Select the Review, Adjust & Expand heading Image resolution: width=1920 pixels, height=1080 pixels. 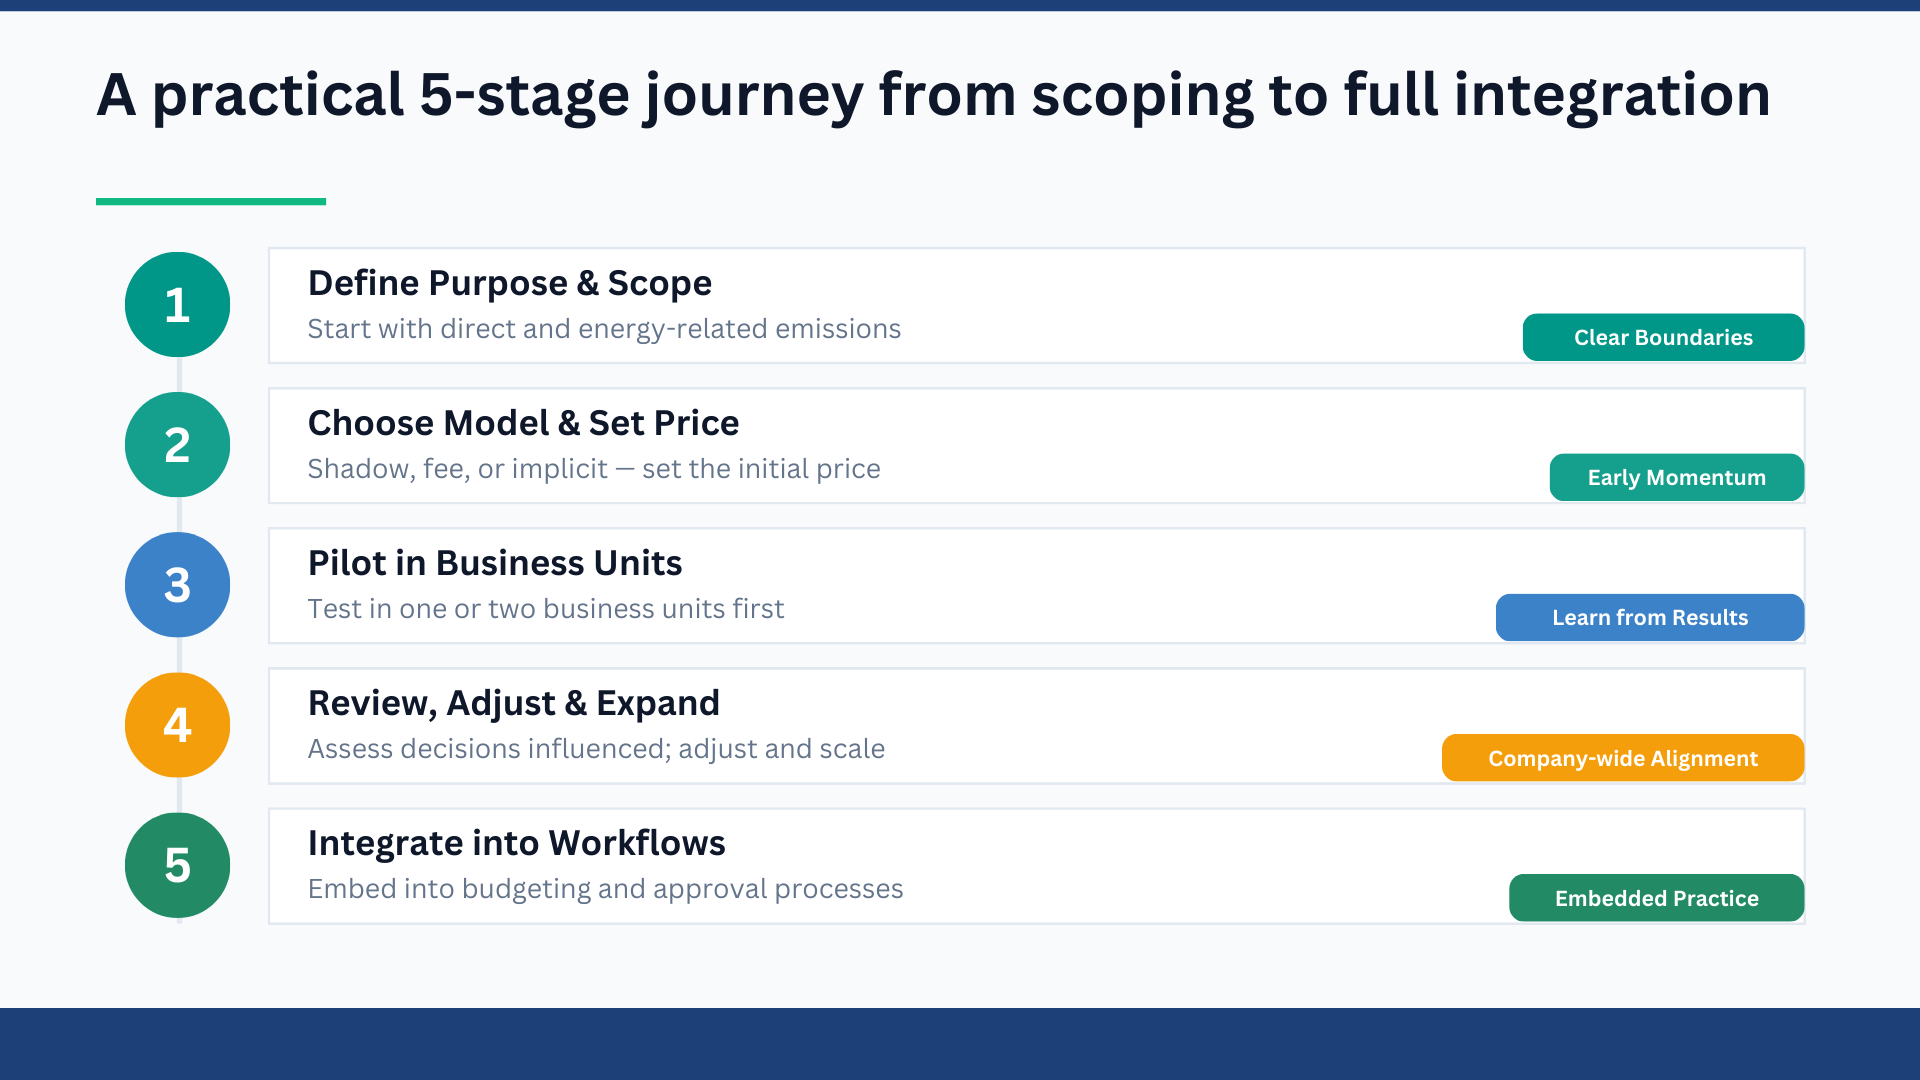coord(513,703)
